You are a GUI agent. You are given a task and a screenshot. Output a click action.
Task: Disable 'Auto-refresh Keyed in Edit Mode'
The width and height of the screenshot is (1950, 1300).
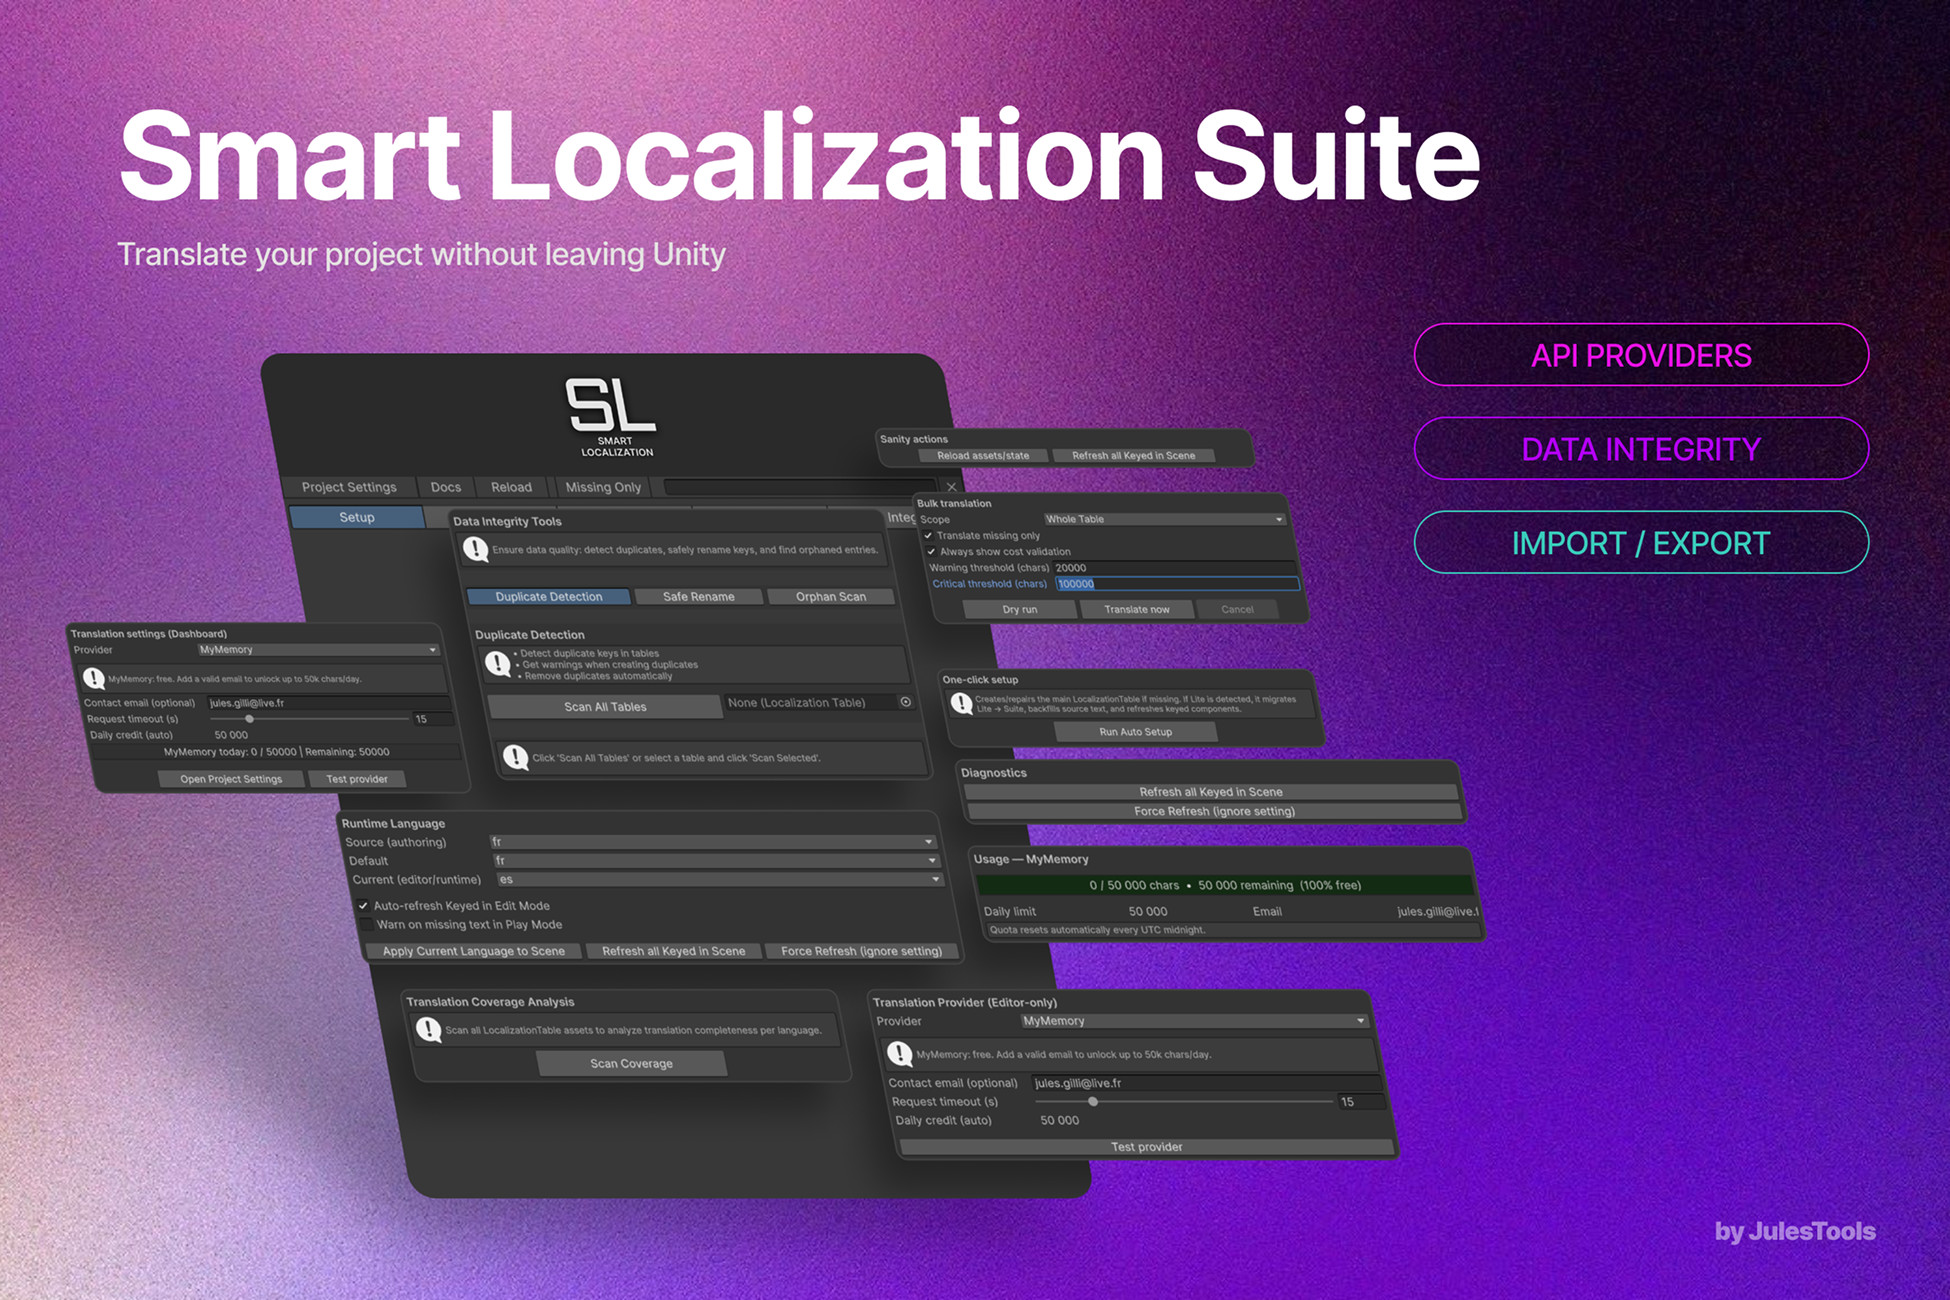pyautogui.click(x=363, y=905)
